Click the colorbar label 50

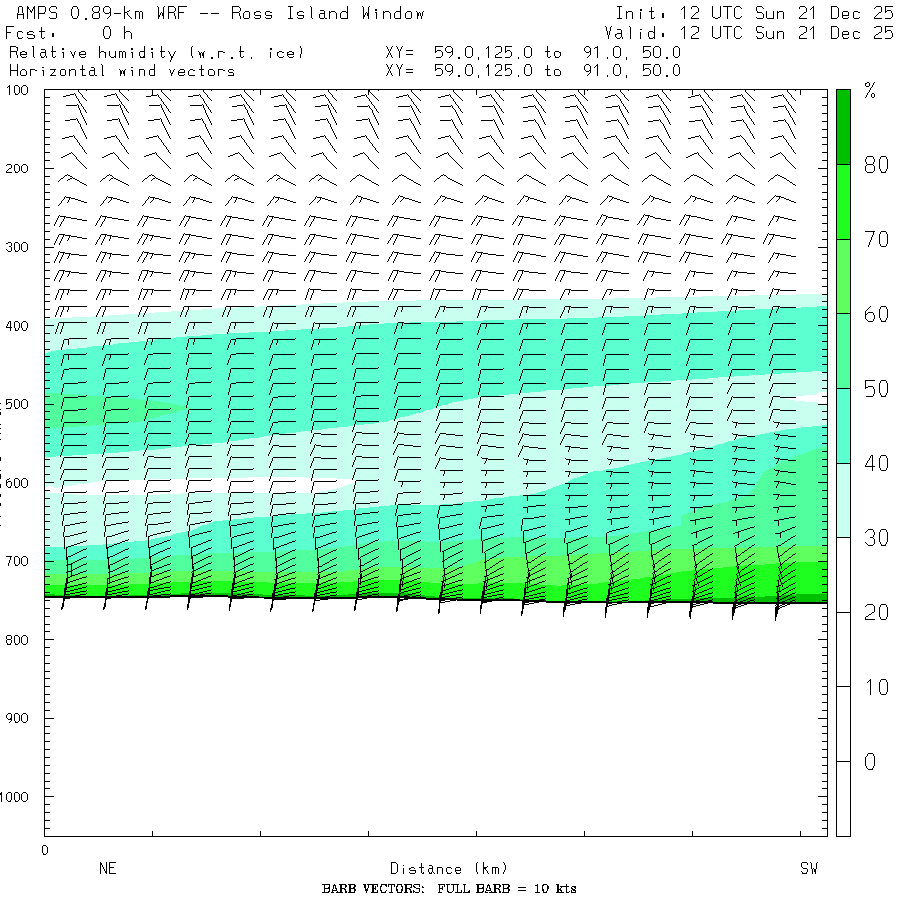(876, 389)
